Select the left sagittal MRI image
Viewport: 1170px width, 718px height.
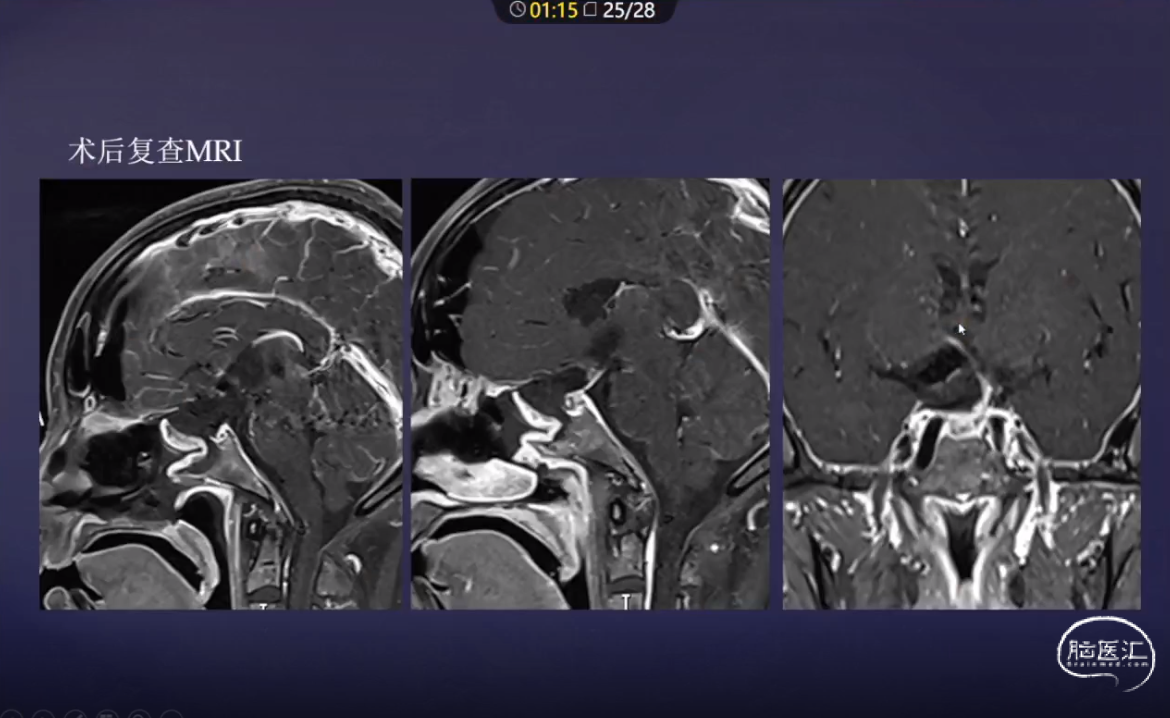coord(220,394)
